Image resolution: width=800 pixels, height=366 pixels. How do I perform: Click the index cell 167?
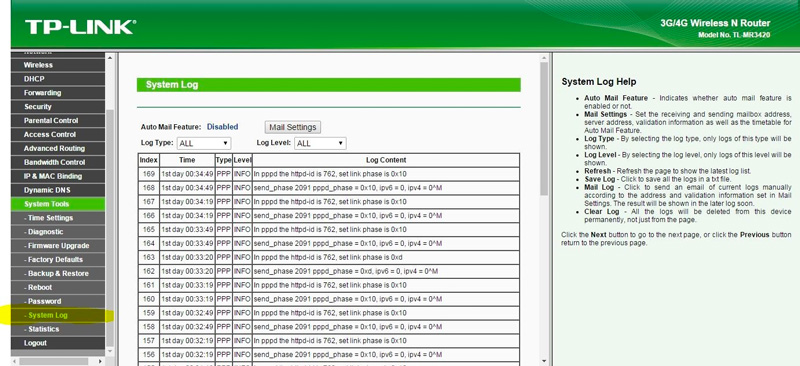[x=148, y=202]
